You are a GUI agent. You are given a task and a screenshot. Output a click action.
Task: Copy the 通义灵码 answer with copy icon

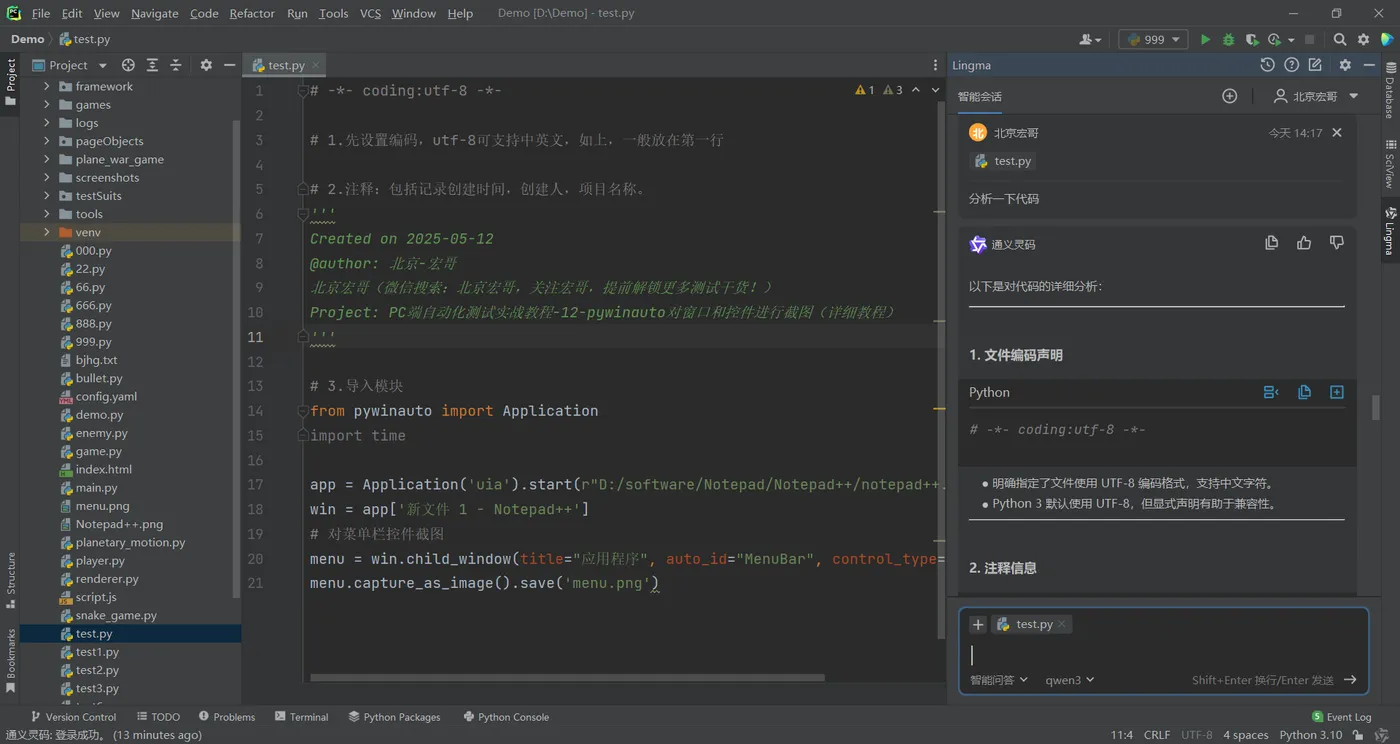1272,243
